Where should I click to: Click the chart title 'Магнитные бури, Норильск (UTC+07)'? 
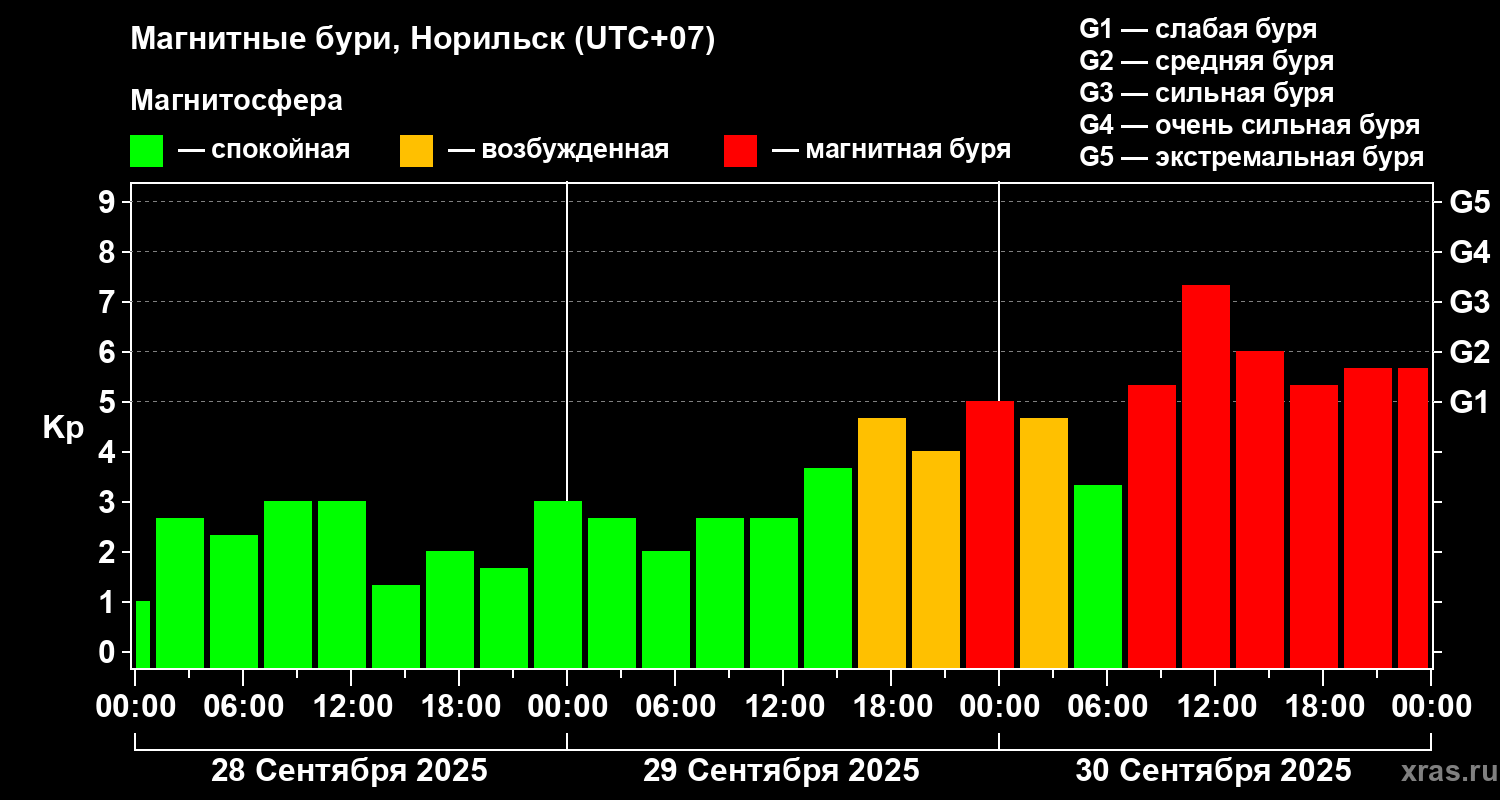pyautogui.click(x=423, y=40)
